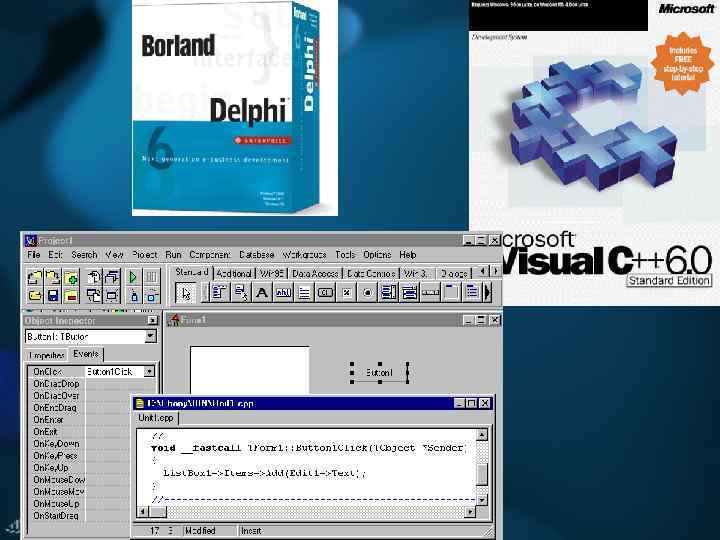Image resolution: width=720 pixels, height=540 pixels.
Task: Click the code editor scroll-down arrow
Action: tap(482, 500)
